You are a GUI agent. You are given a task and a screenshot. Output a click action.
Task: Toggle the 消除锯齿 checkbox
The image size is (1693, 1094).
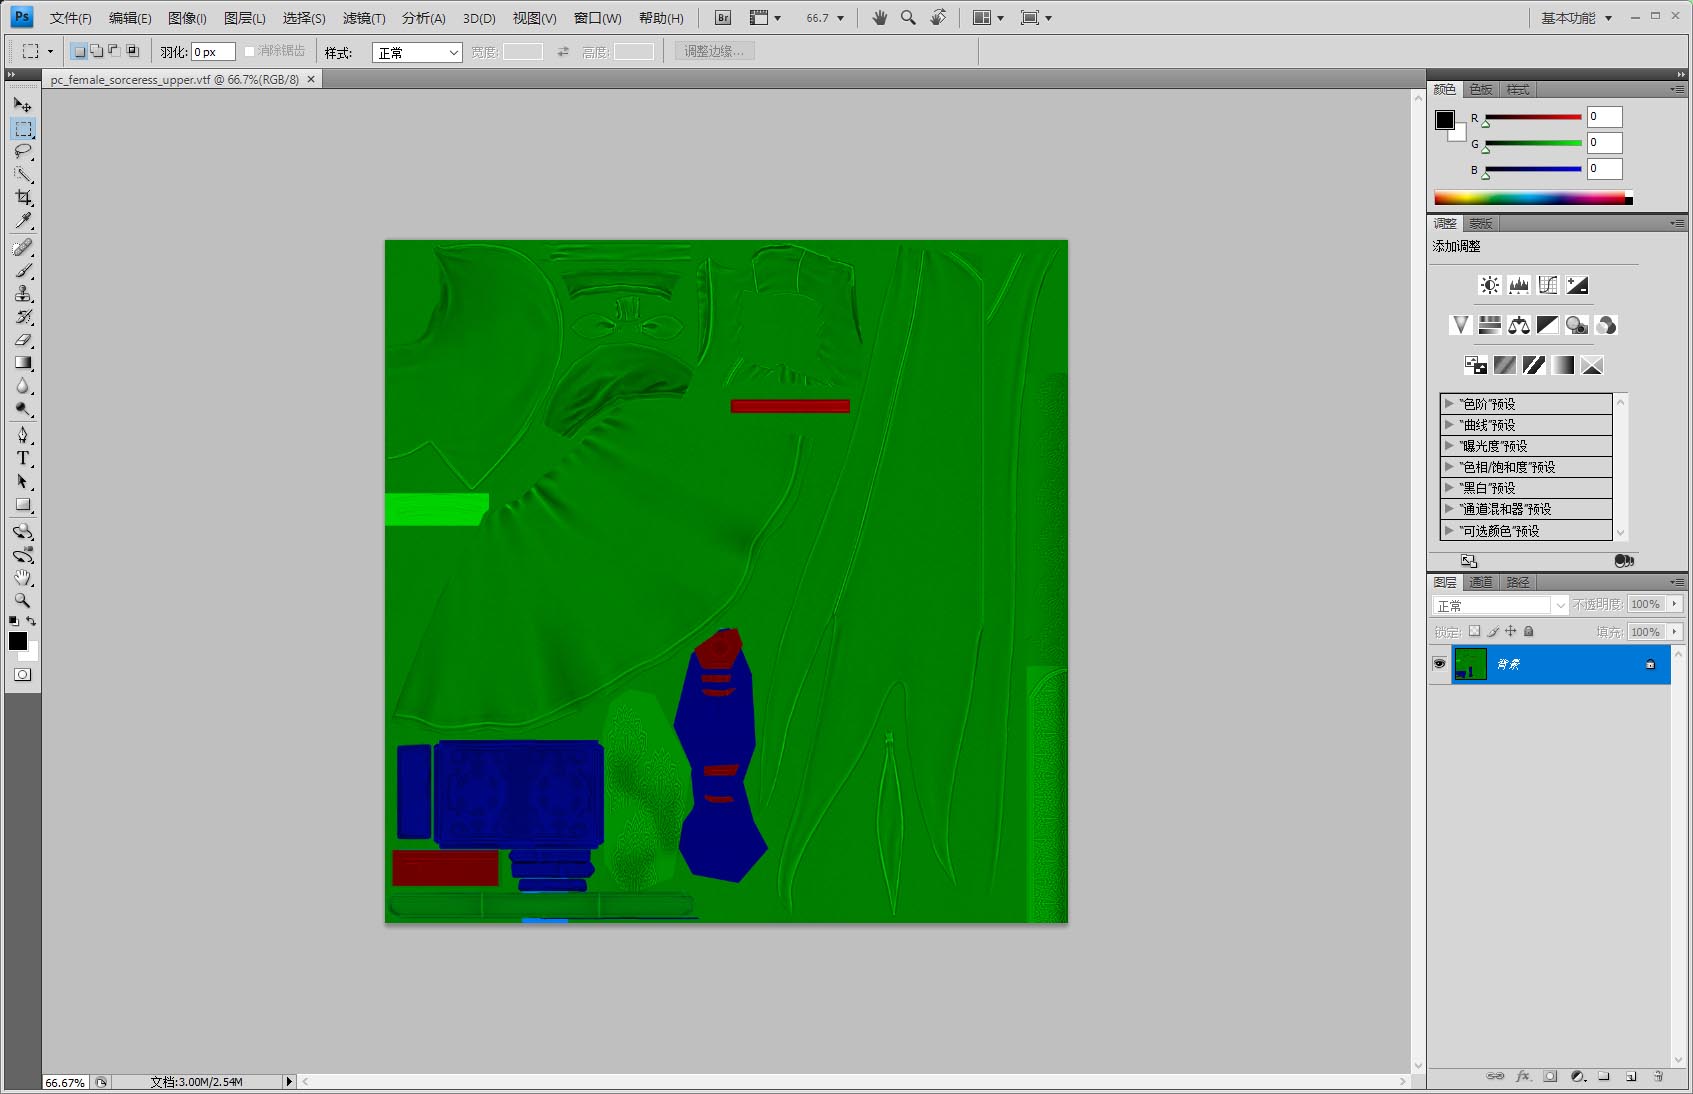click(250, 52)
